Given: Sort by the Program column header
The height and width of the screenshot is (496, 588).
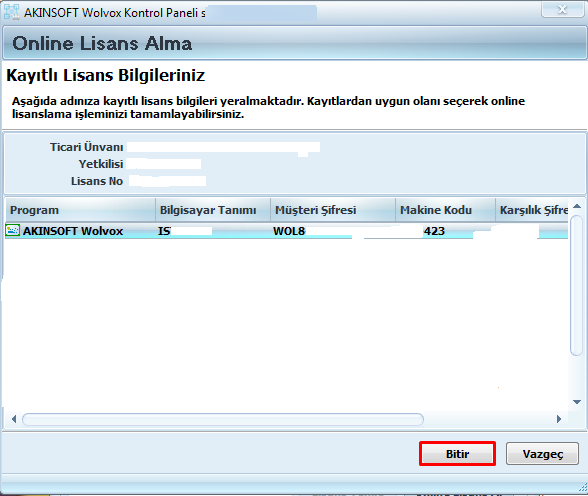Looking at the screenshot, I should (80, 210).
